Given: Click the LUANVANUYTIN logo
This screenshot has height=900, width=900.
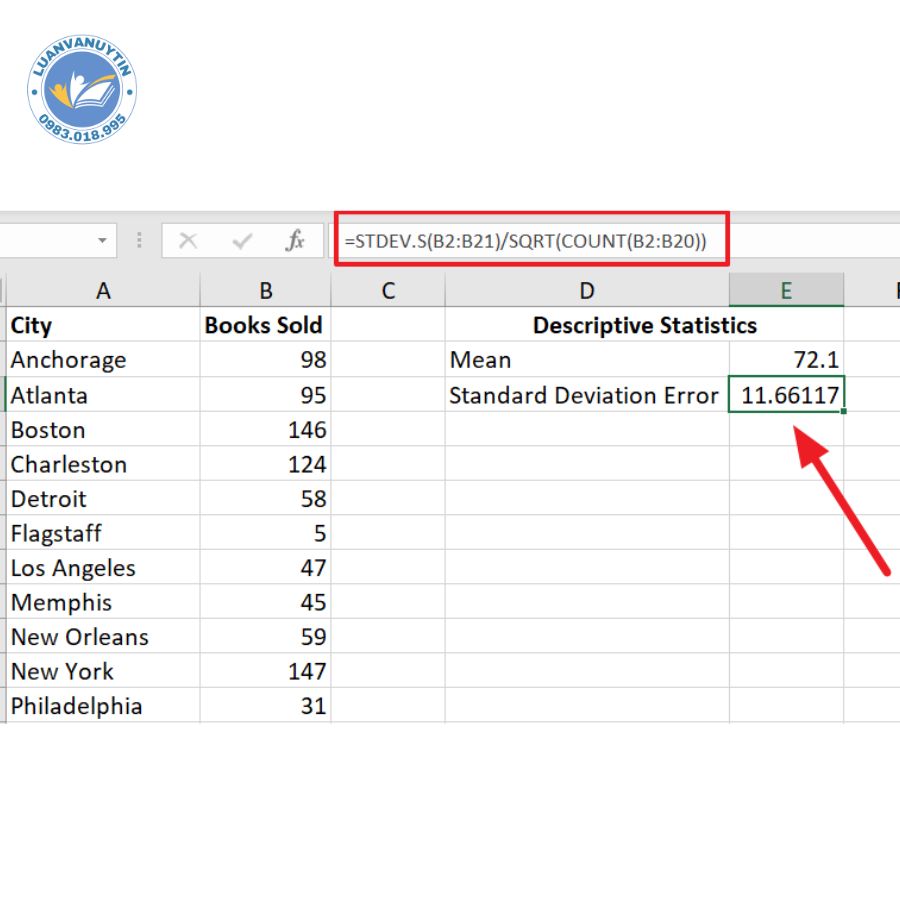Looking at the screenshot, I should [x=82, y=92].
